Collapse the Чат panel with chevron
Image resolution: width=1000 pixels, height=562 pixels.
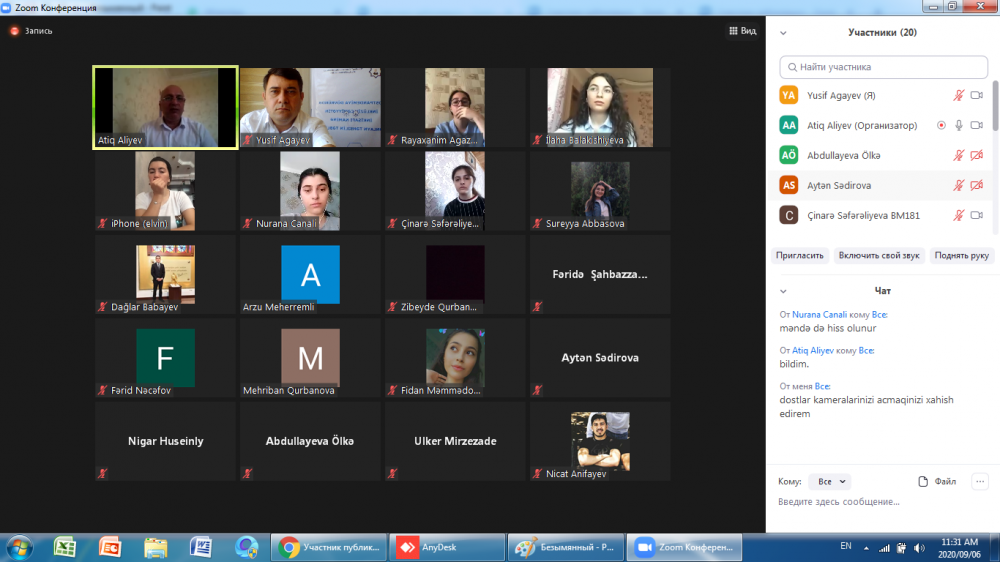[783, 291]
